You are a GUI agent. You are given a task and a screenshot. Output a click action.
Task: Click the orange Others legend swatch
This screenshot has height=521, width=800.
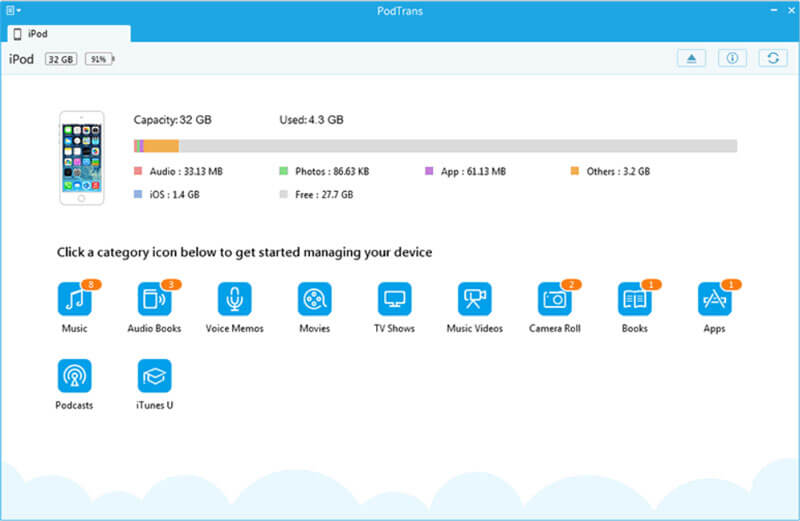click(576, 171)
